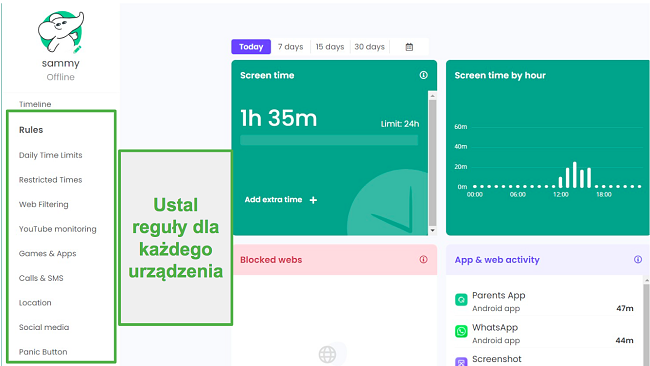Open Location settings

tap(35, 303)
